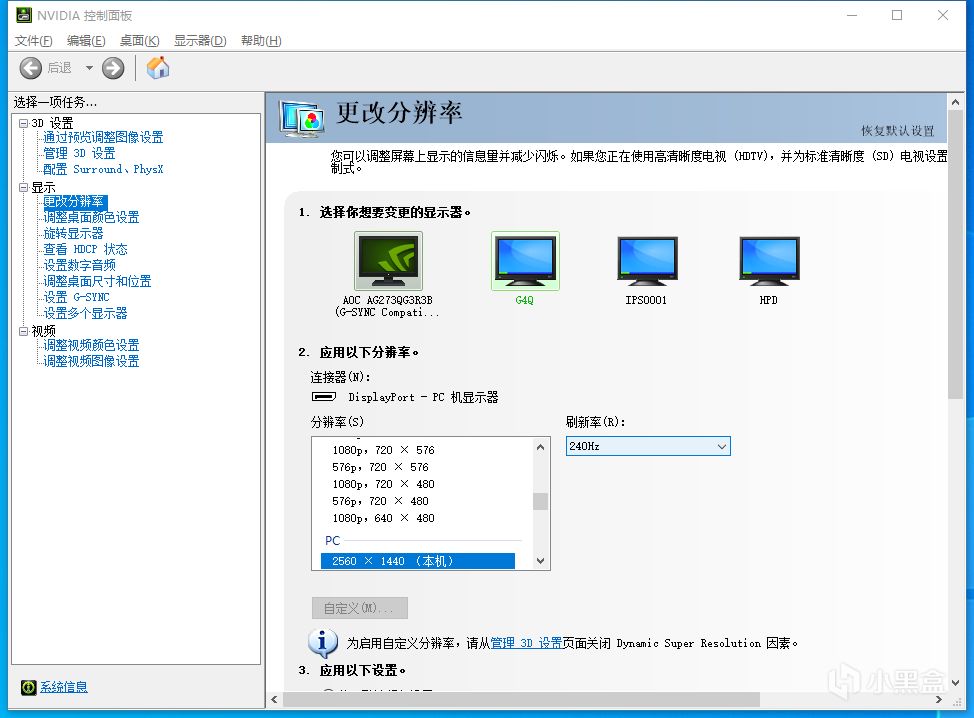Open the Back history dropdown arrow
This screenshot has height=718, width=974.
click(x=89, y=68)
